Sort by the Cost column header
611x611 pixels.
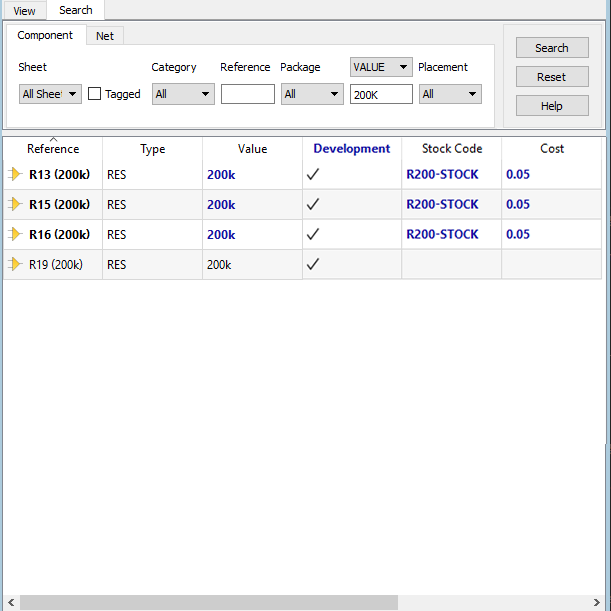coord(552,148)
